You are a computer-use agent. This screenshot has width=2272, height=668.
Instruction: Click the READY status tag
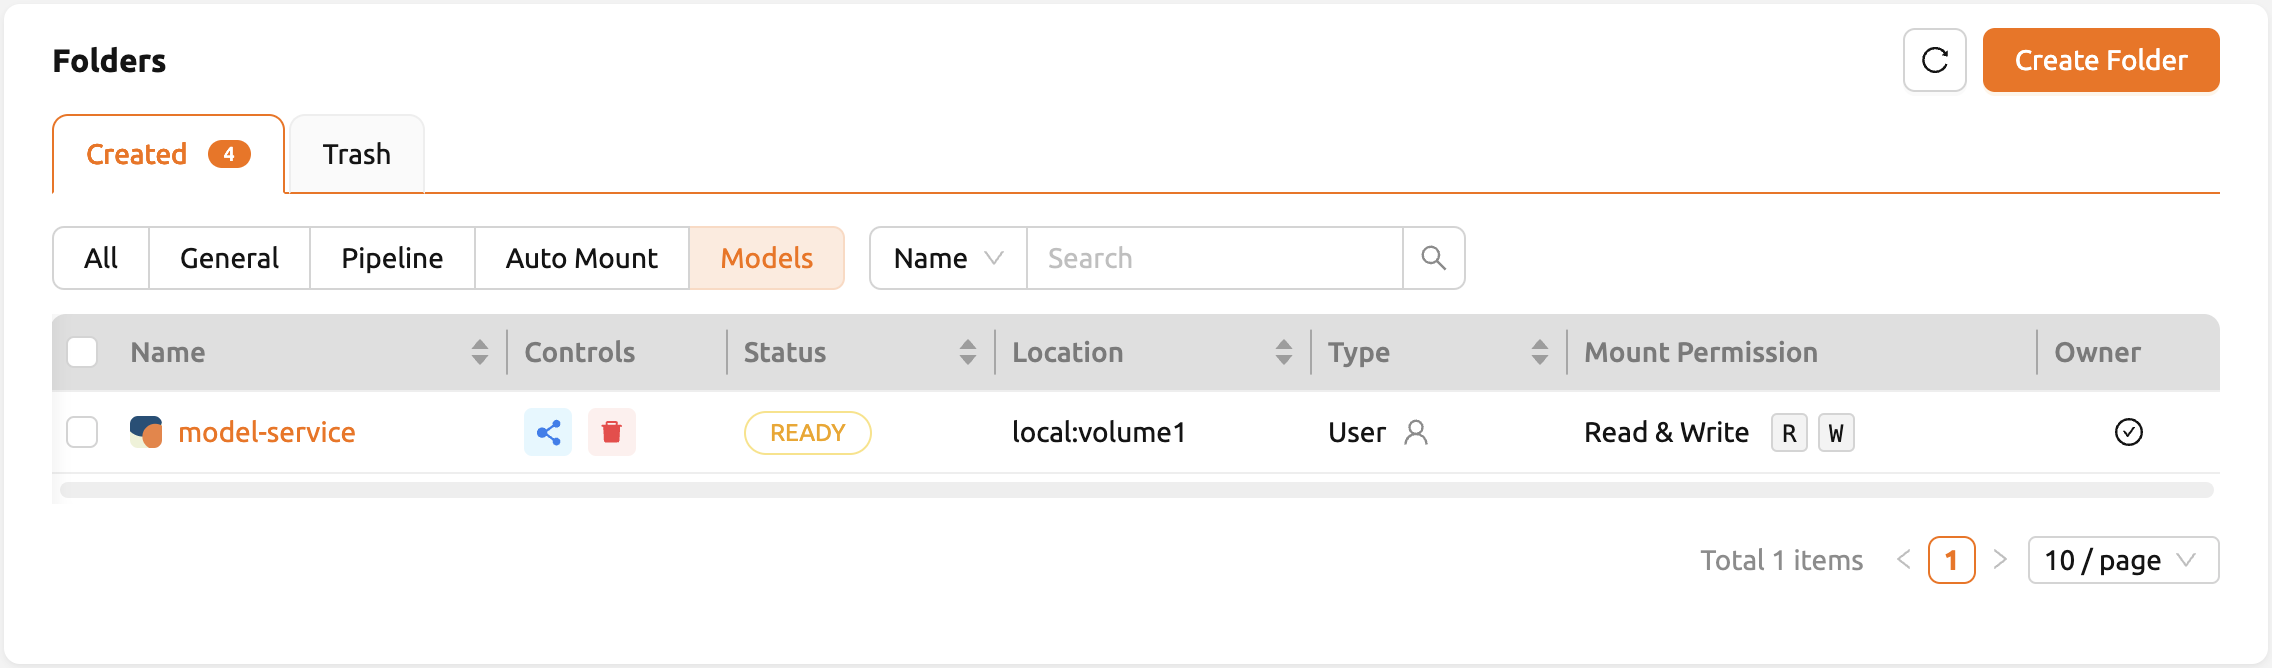click(808, 433)
